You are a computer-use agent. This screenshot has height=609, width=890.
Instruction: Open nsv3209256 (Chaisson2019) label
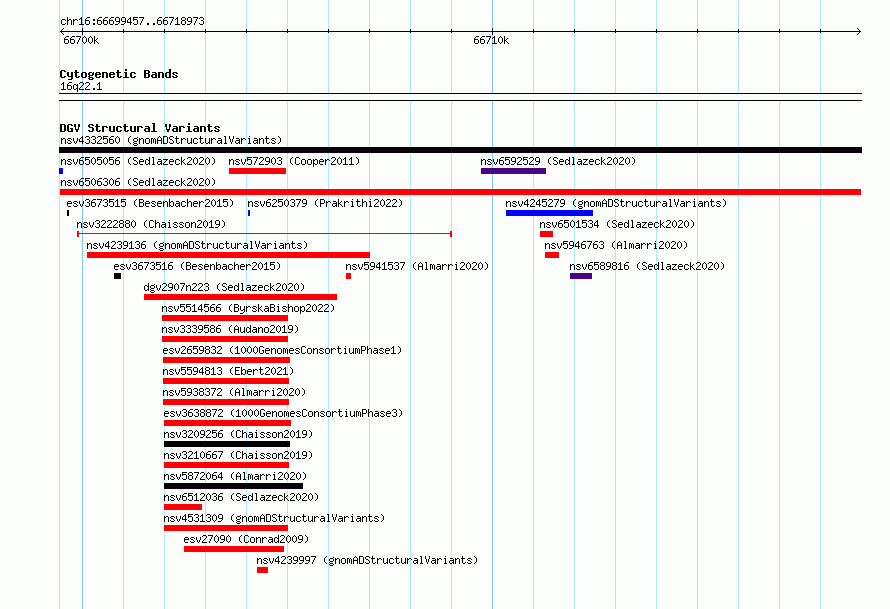(238, 434)
